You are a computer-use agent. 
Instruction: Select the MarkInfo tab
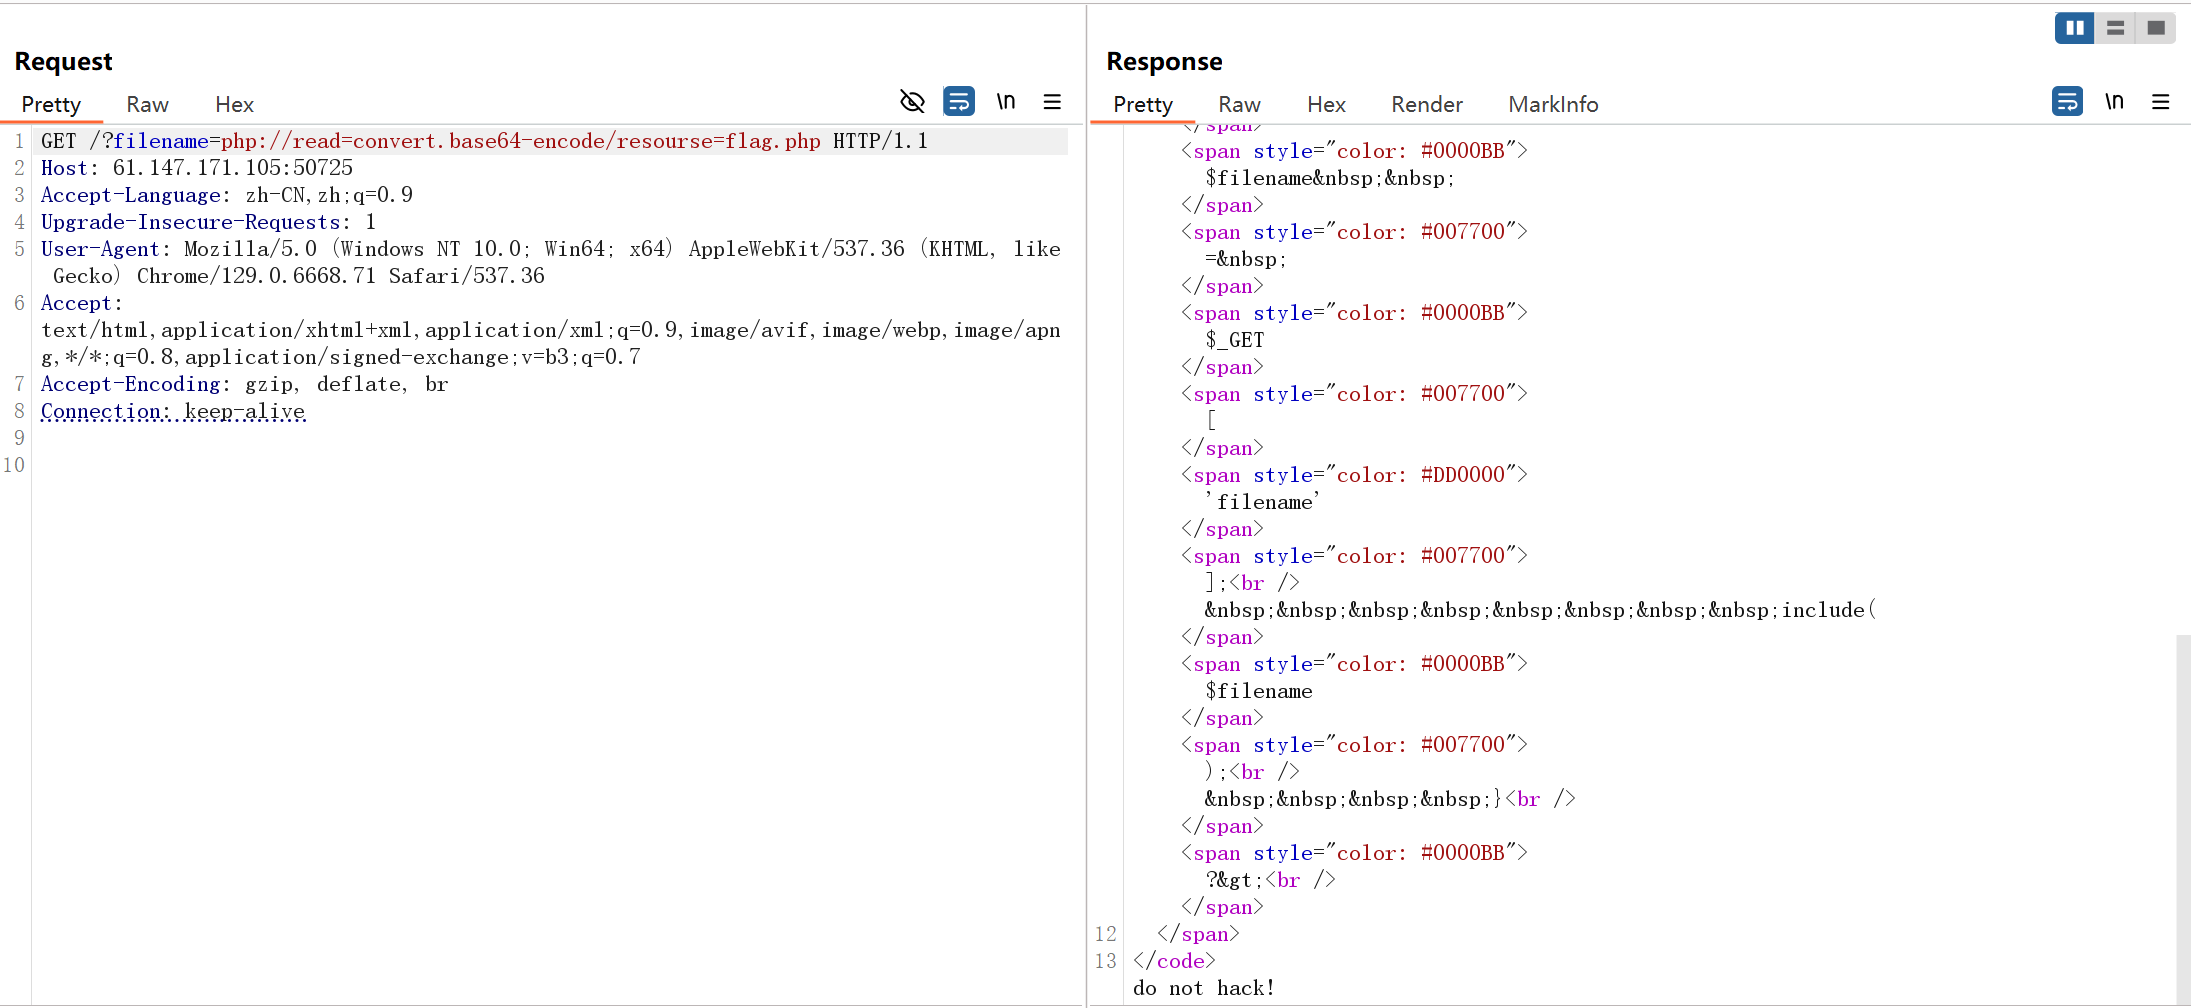pyautogui.click(x=1552, y=104)
